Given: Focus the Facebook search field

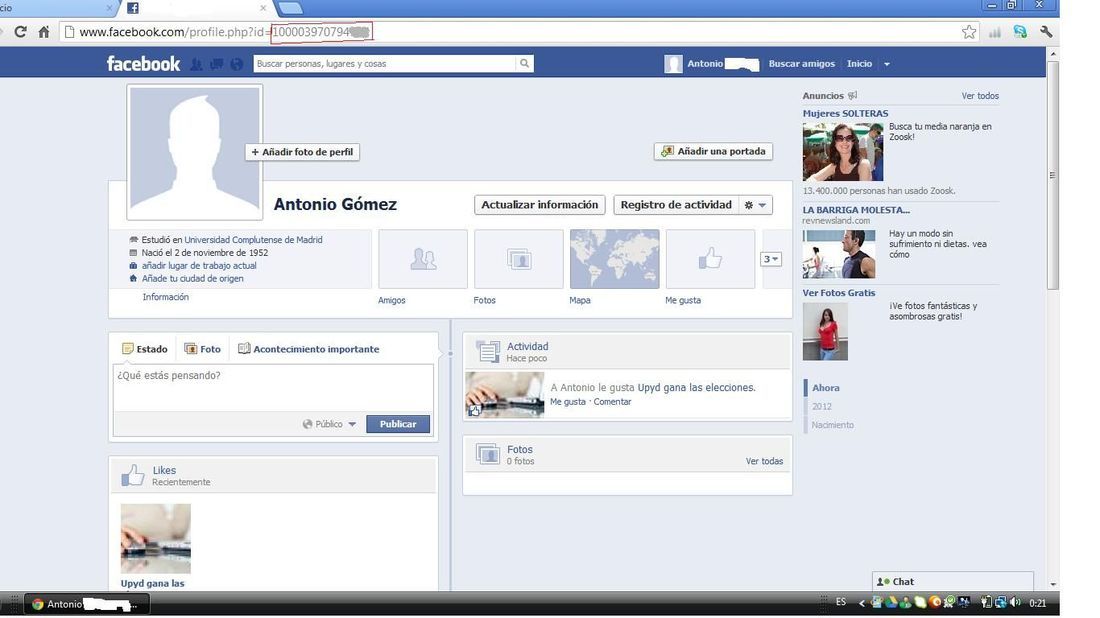Looking at the screenshot, I should 384,63.
